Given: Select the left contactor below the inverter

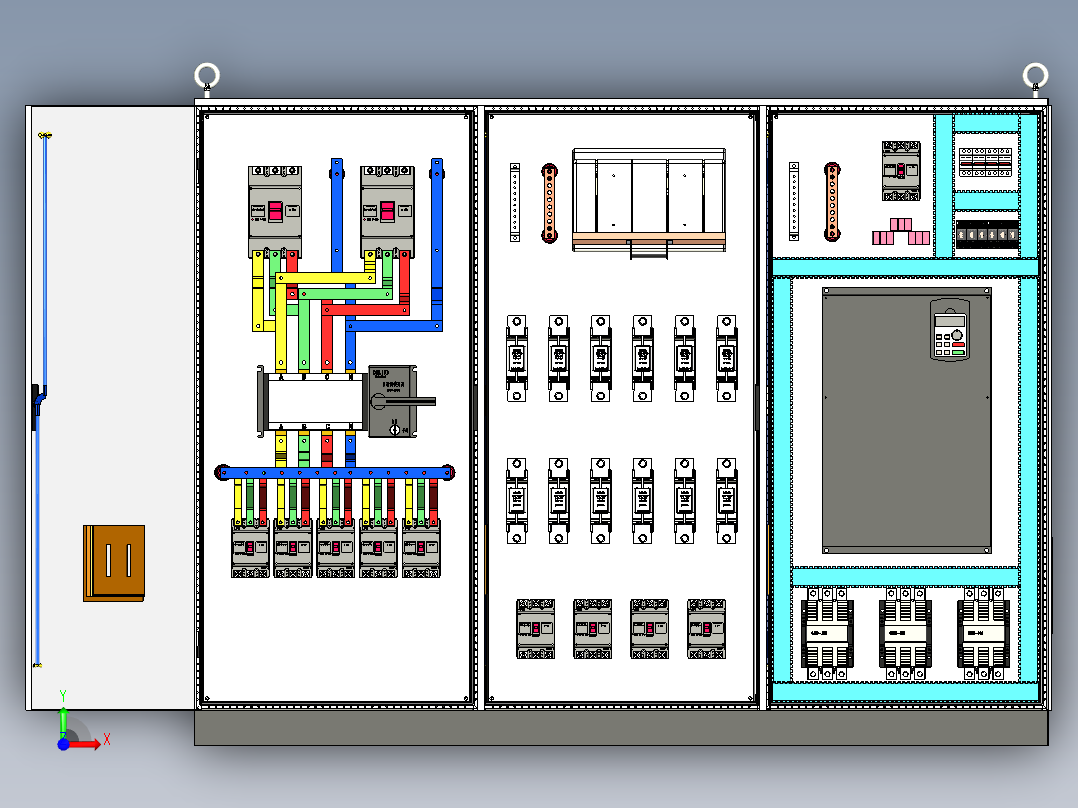Looking at the screenshot, I should (x=828, y=634).
